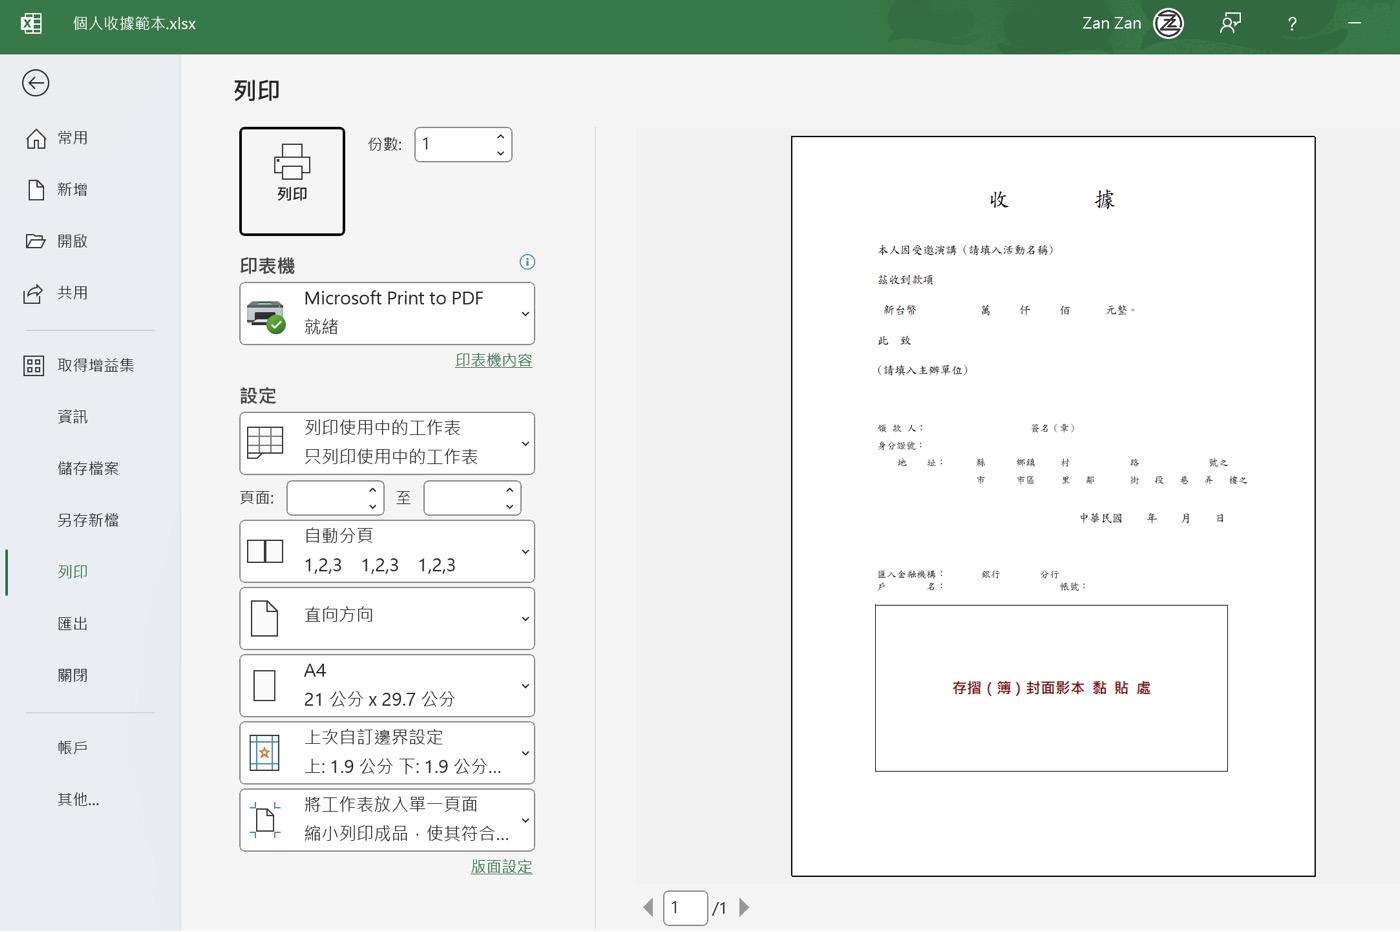Select 常用 in the sidebar menu
The width and height of the screenshot is (1400, 932).
[x=73, y=138]
